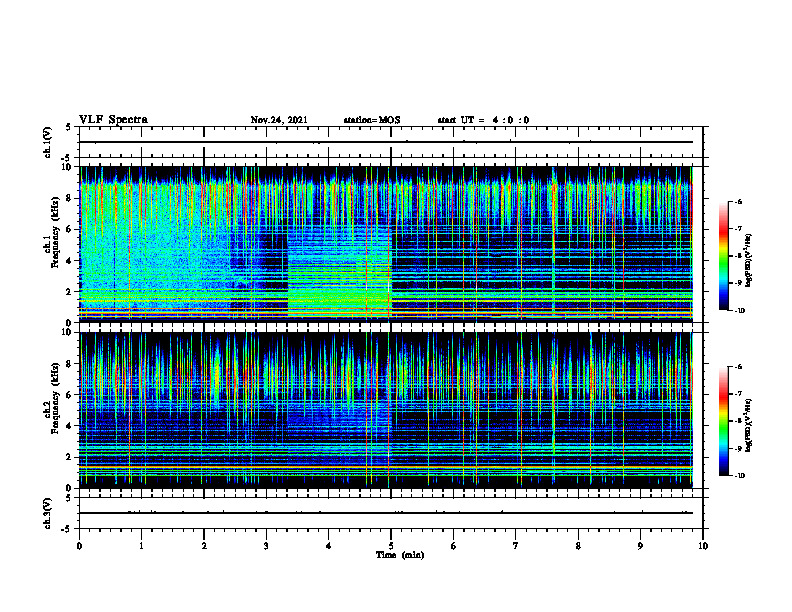Click the time axis tick label "10"
This screenshot has width=792, height=612.
(x=703, y=546)
